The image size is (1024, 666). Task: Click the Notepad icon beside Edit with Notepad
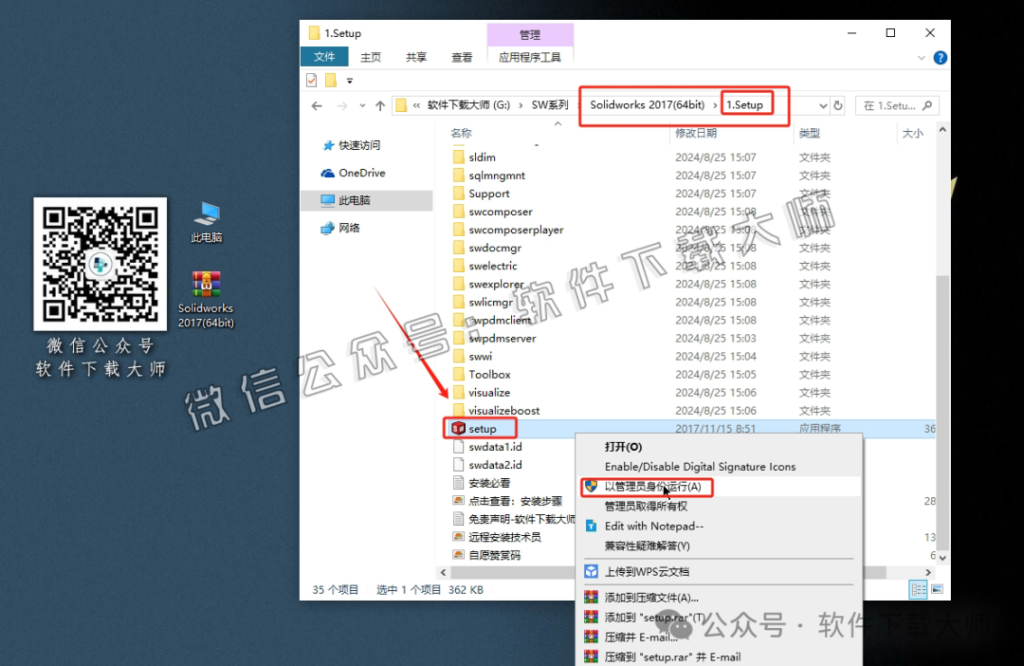[591, 526]
